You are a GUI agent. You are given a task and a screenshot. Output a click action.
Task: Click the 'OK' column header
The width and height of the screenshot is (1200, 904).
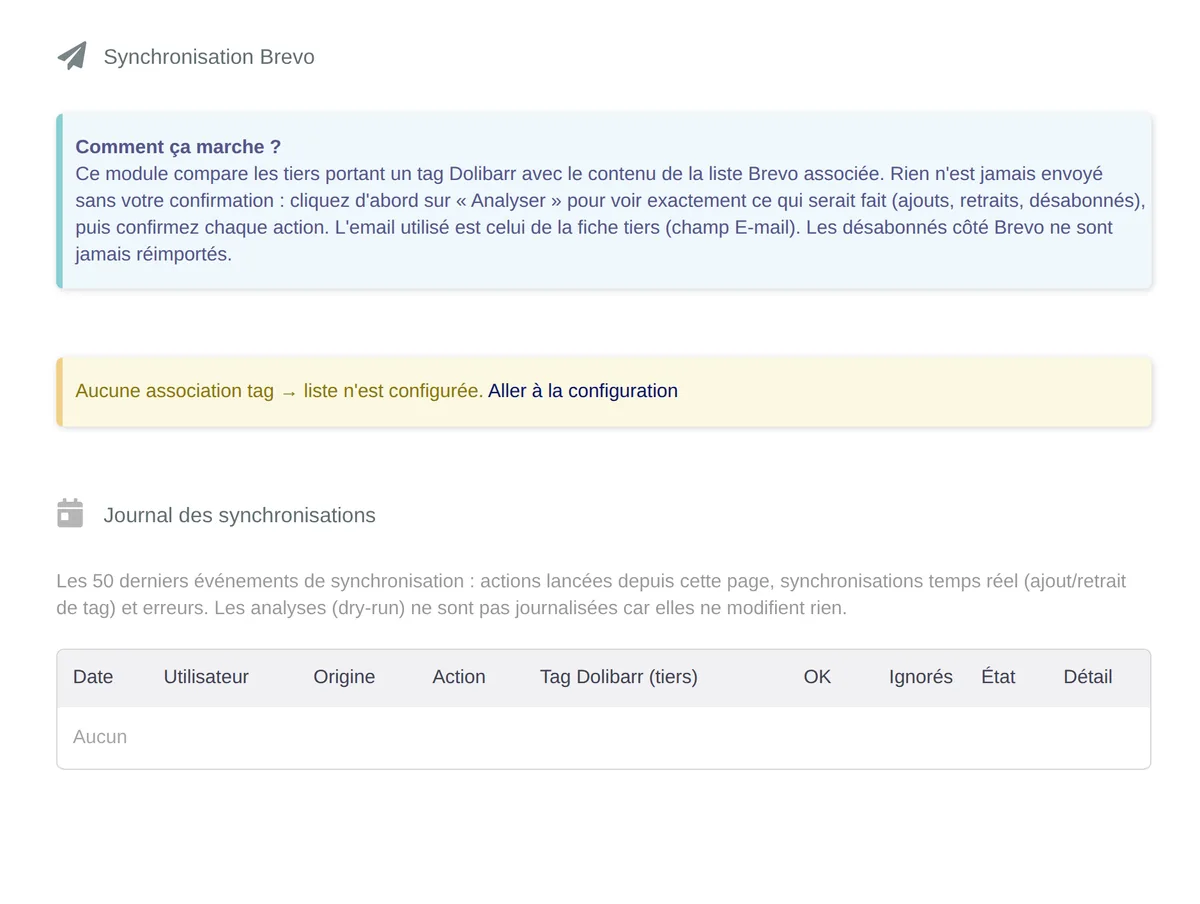[817, 677]
